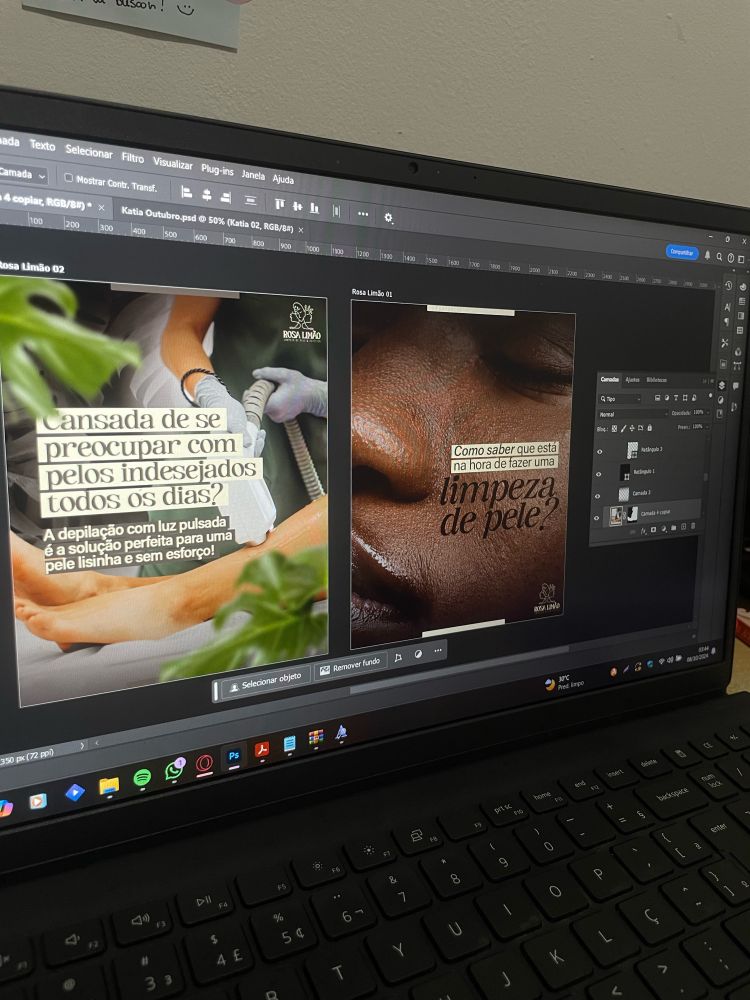Hide the Camada 4 copiar layer
The image size is (750, 1000).
tap(596, 518)
